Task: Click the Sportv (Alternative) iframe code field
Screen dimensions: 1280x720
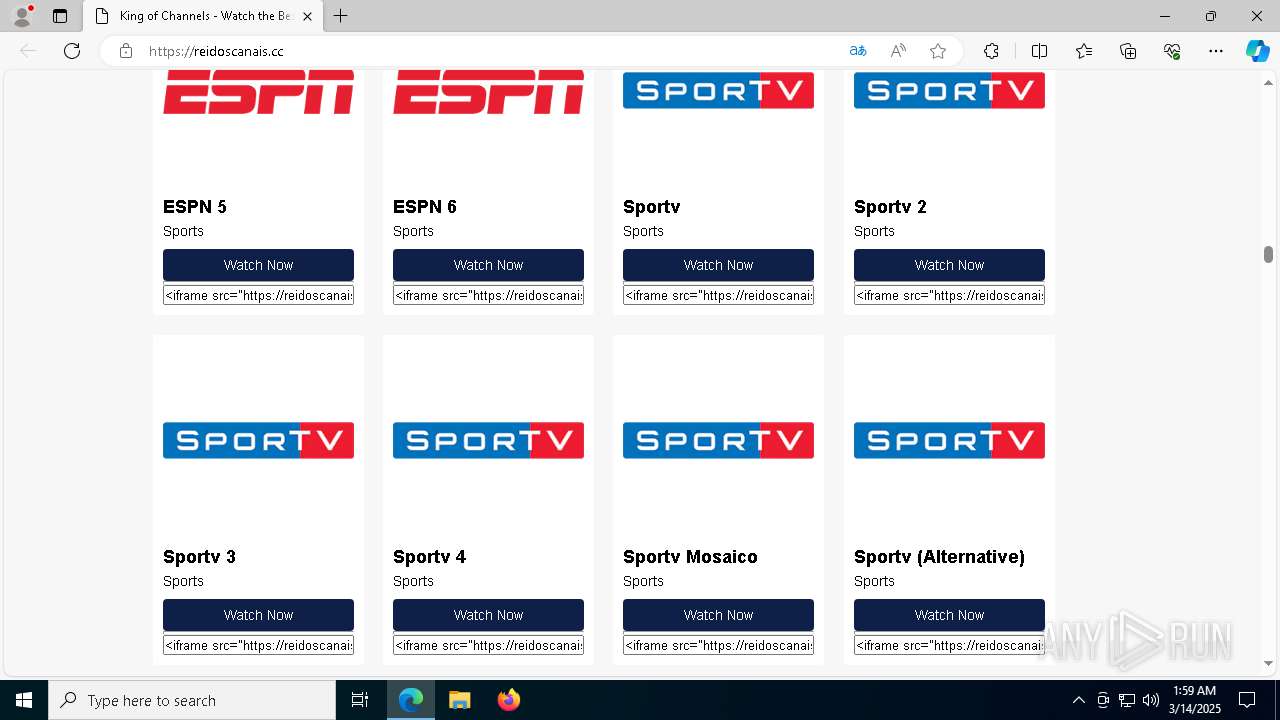Action: coord(949,645)
